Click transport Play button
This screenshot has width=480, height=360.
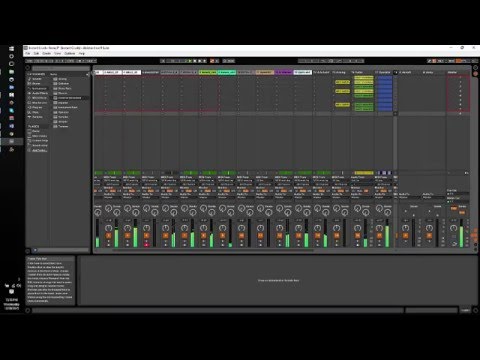(190, 61)
